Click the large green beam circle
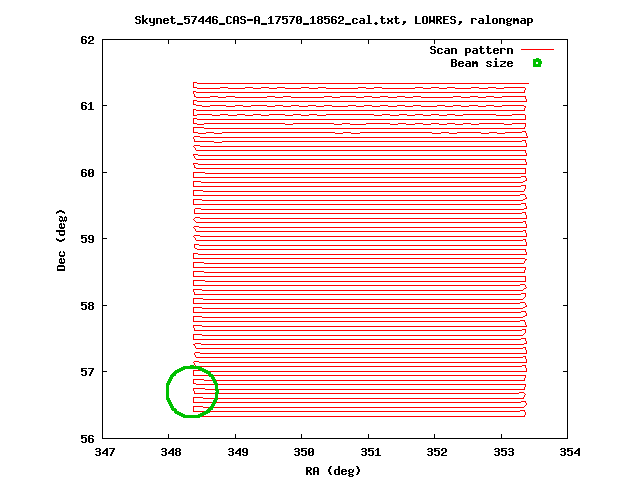Screen dimensions: 640x480 pyautogui.click(x=192, y=392)
